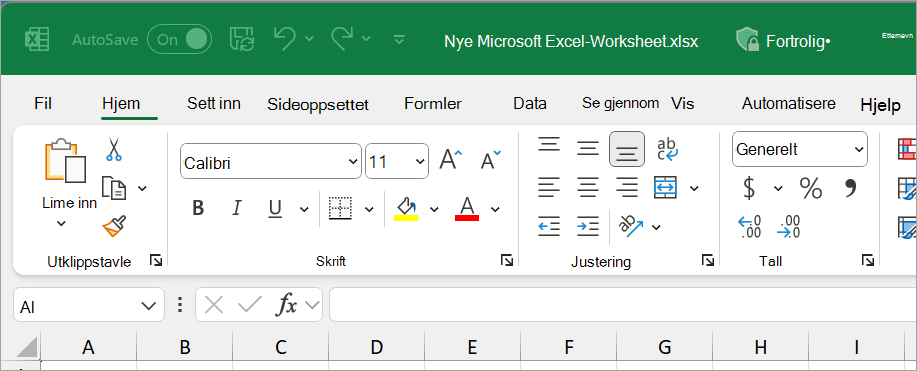917x371 pixels.
Task: Expand the Copy options arrow
Action: [142, 188]
